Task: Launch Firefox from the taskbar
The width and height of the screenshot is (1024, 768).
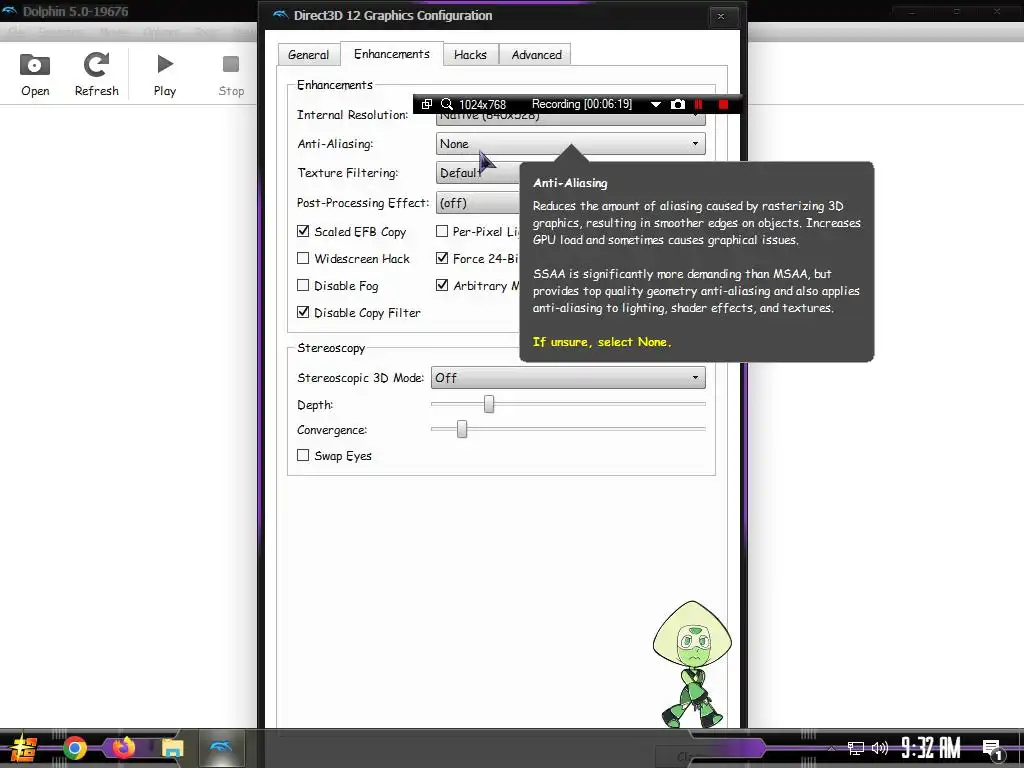Action: click(123, 748)
